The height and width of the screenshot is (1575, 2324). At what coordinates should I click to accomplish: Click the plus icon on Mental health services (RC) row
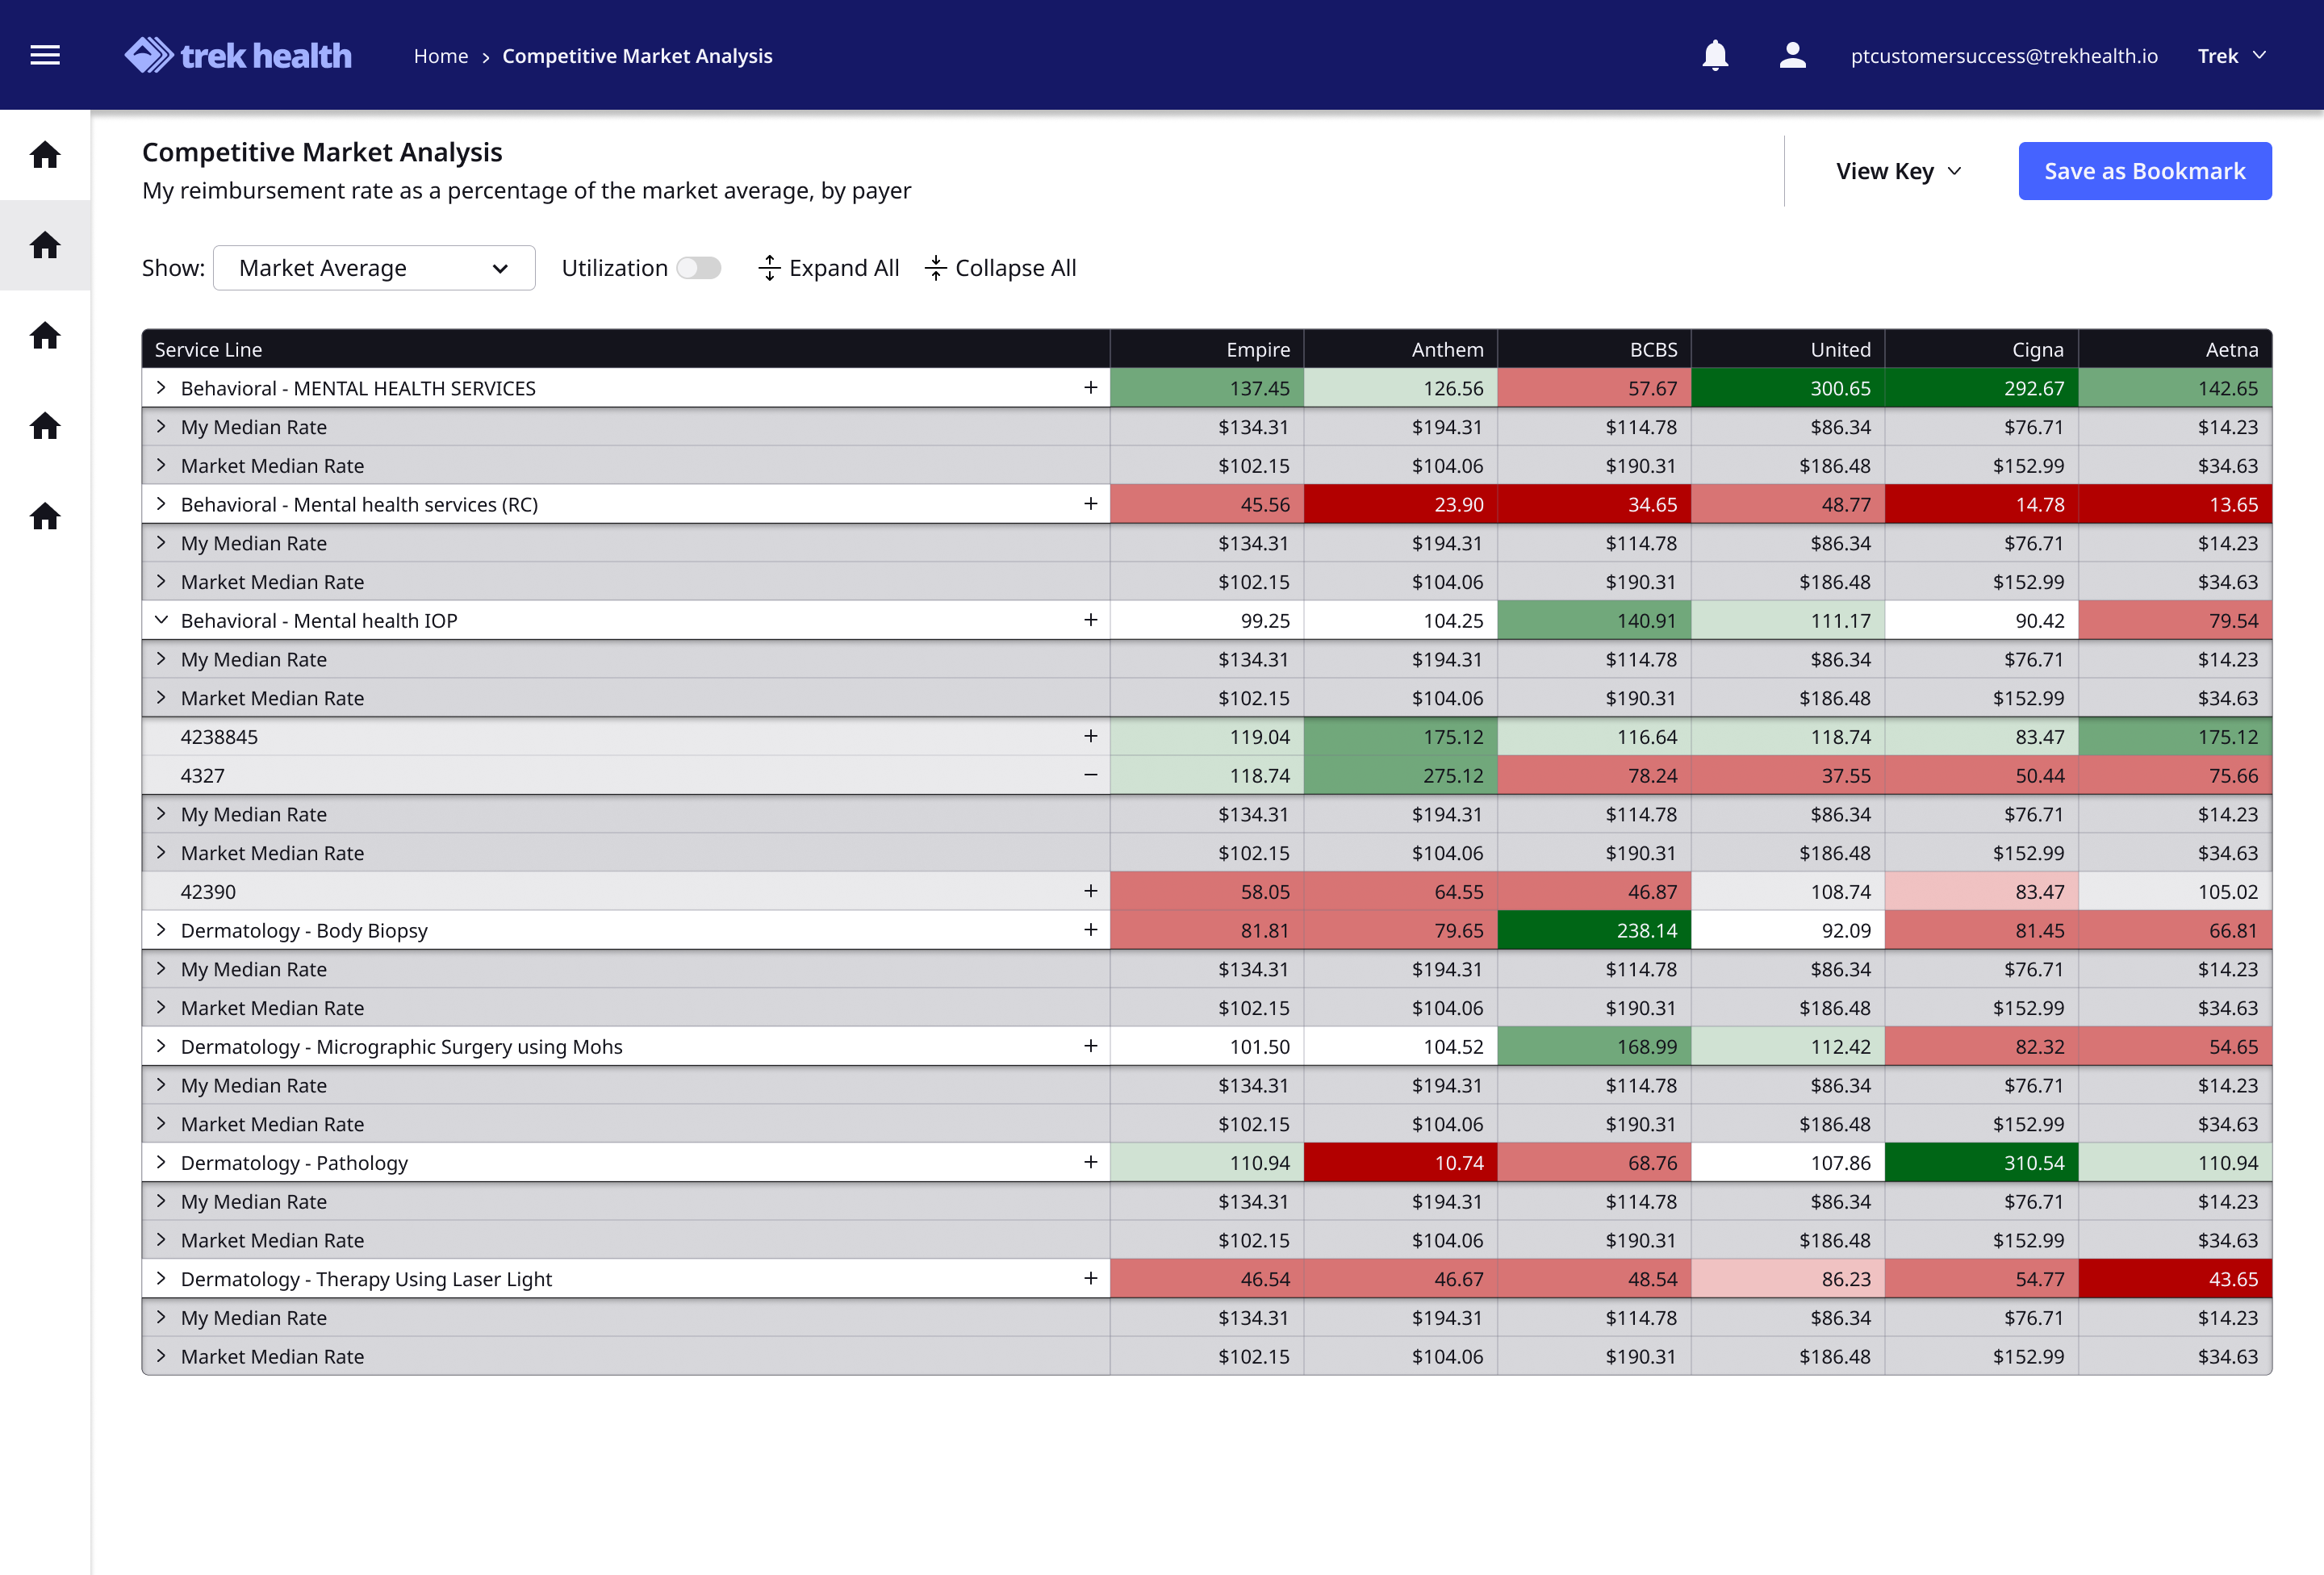click(x=1090, y=504)
